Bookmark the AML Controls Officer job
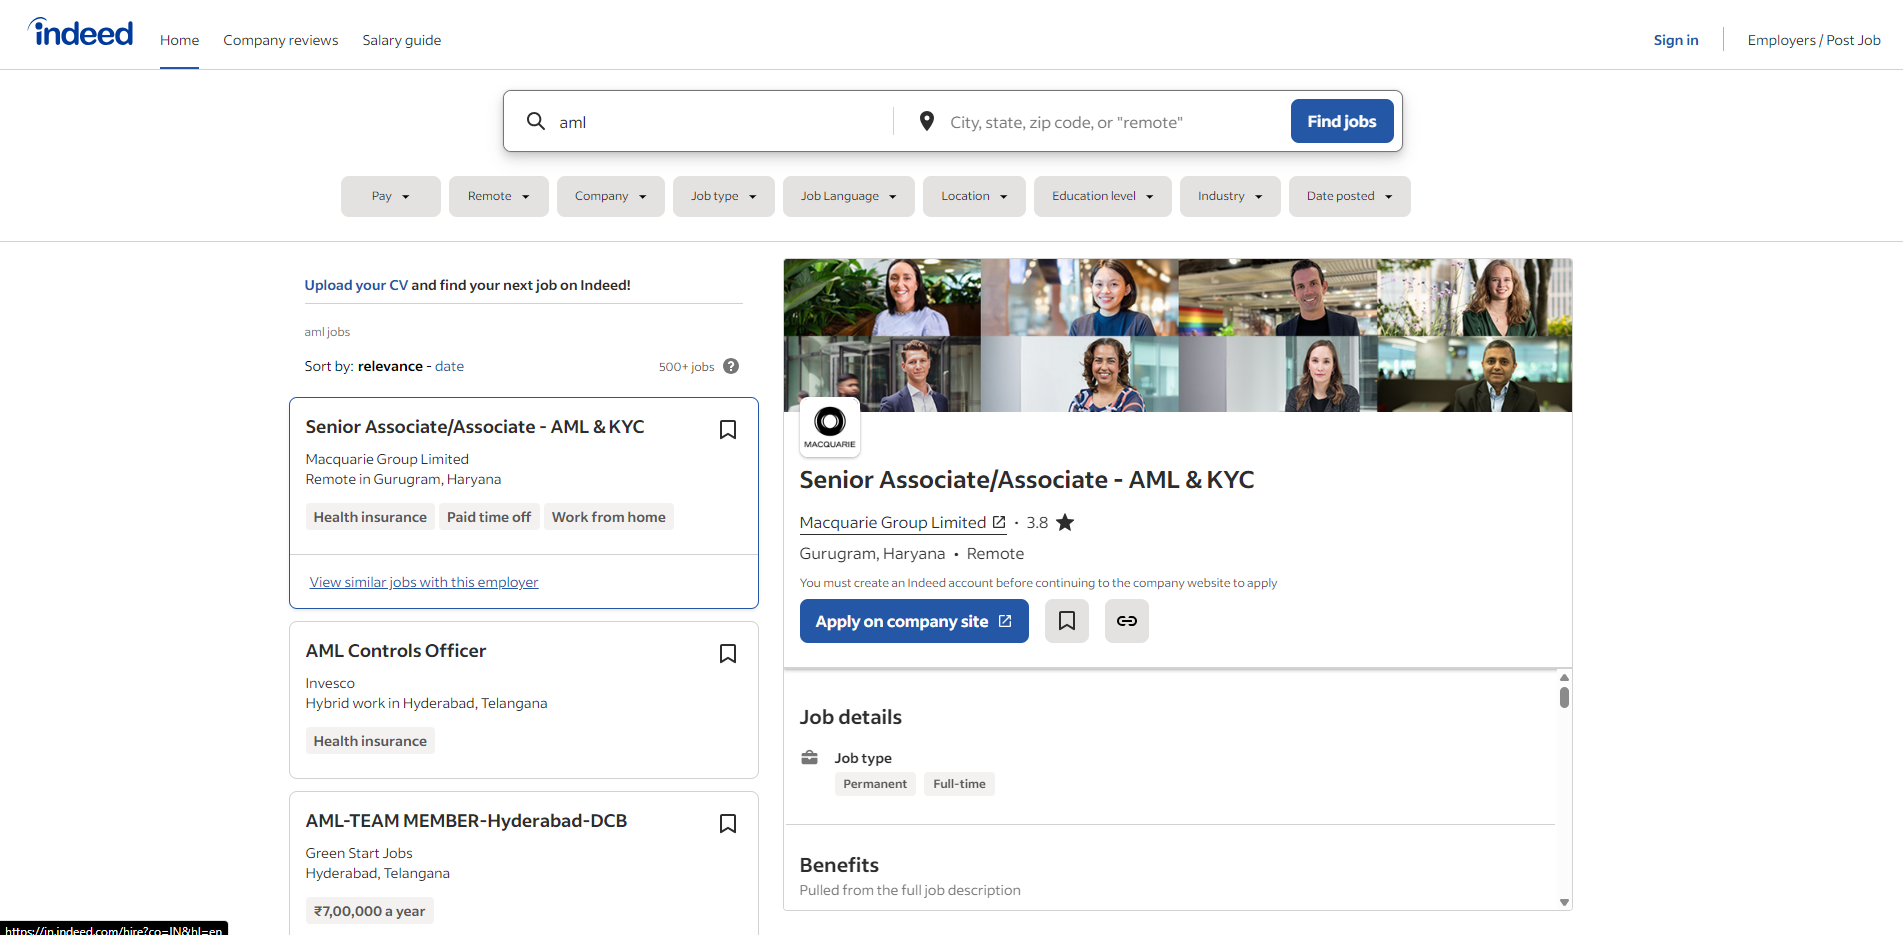 click(x=728, y=654)
